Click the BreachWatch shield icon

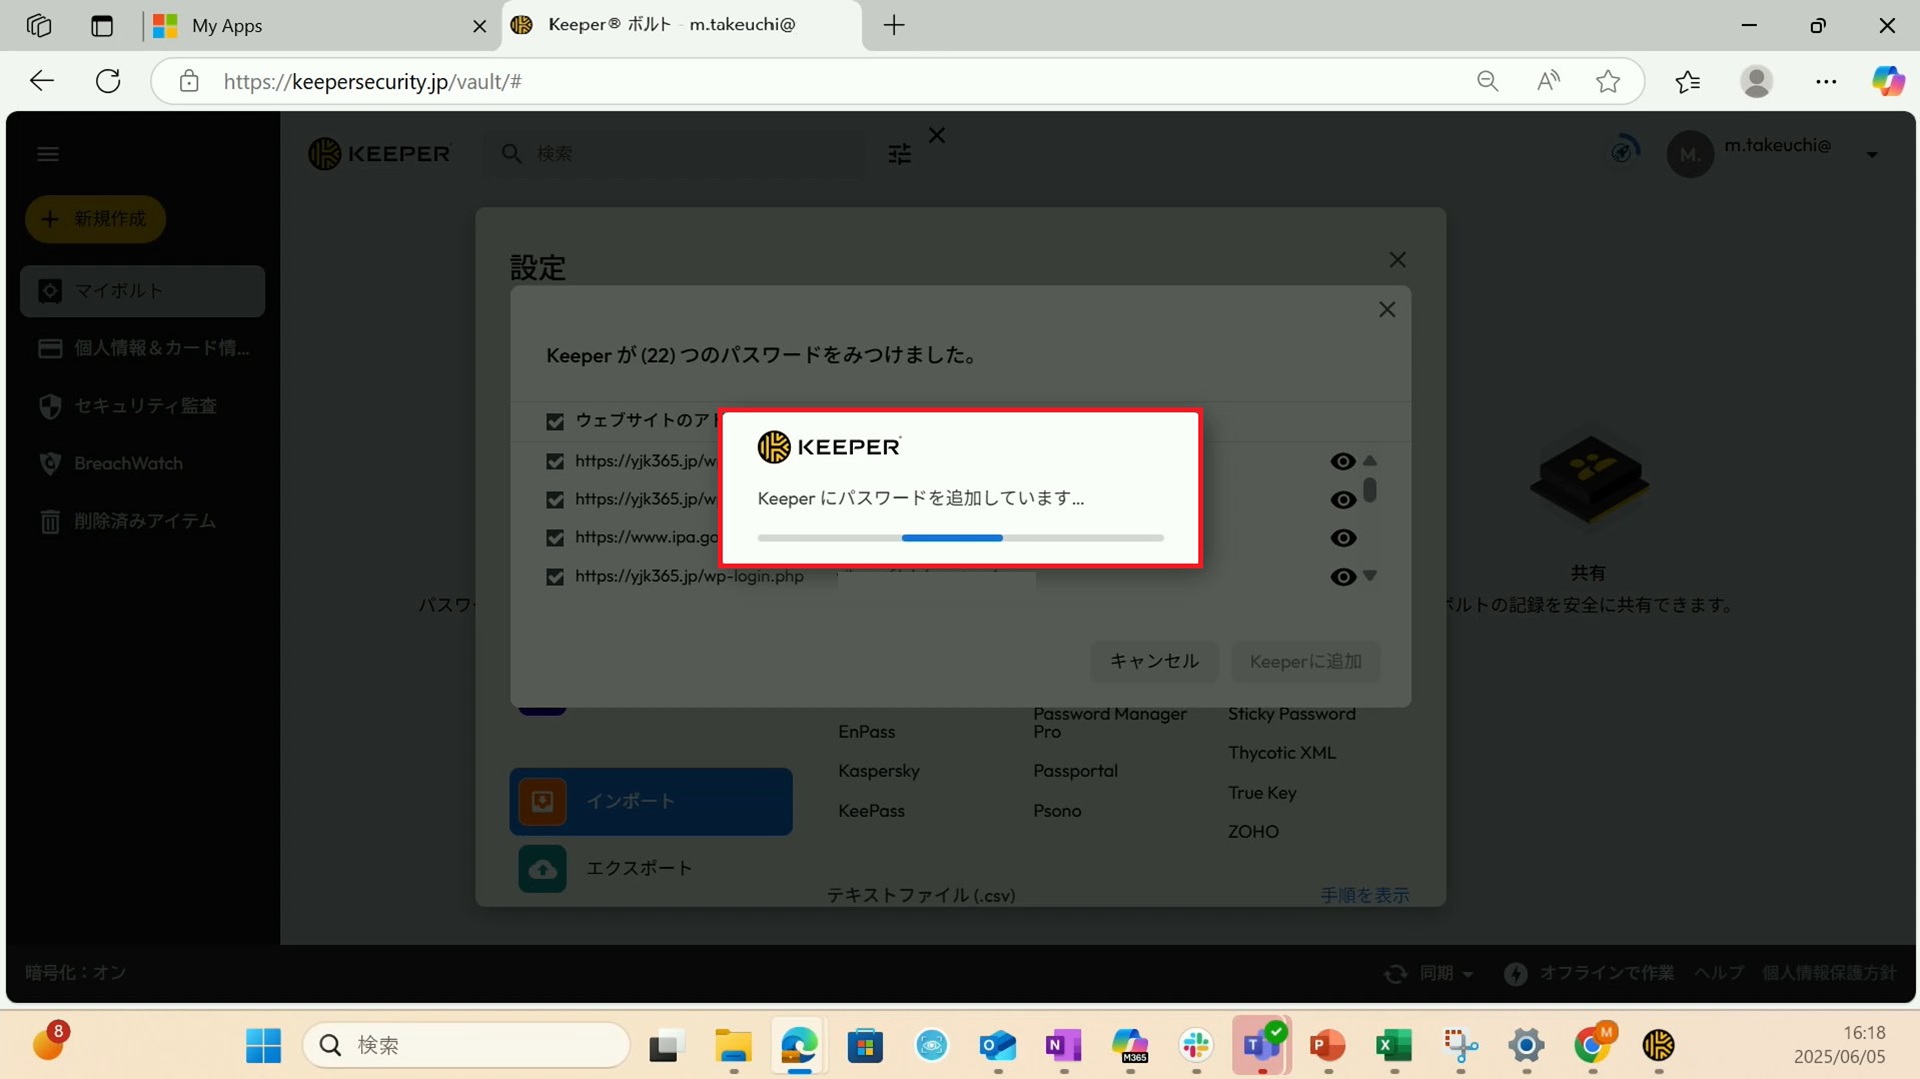[x=50, y=463]
